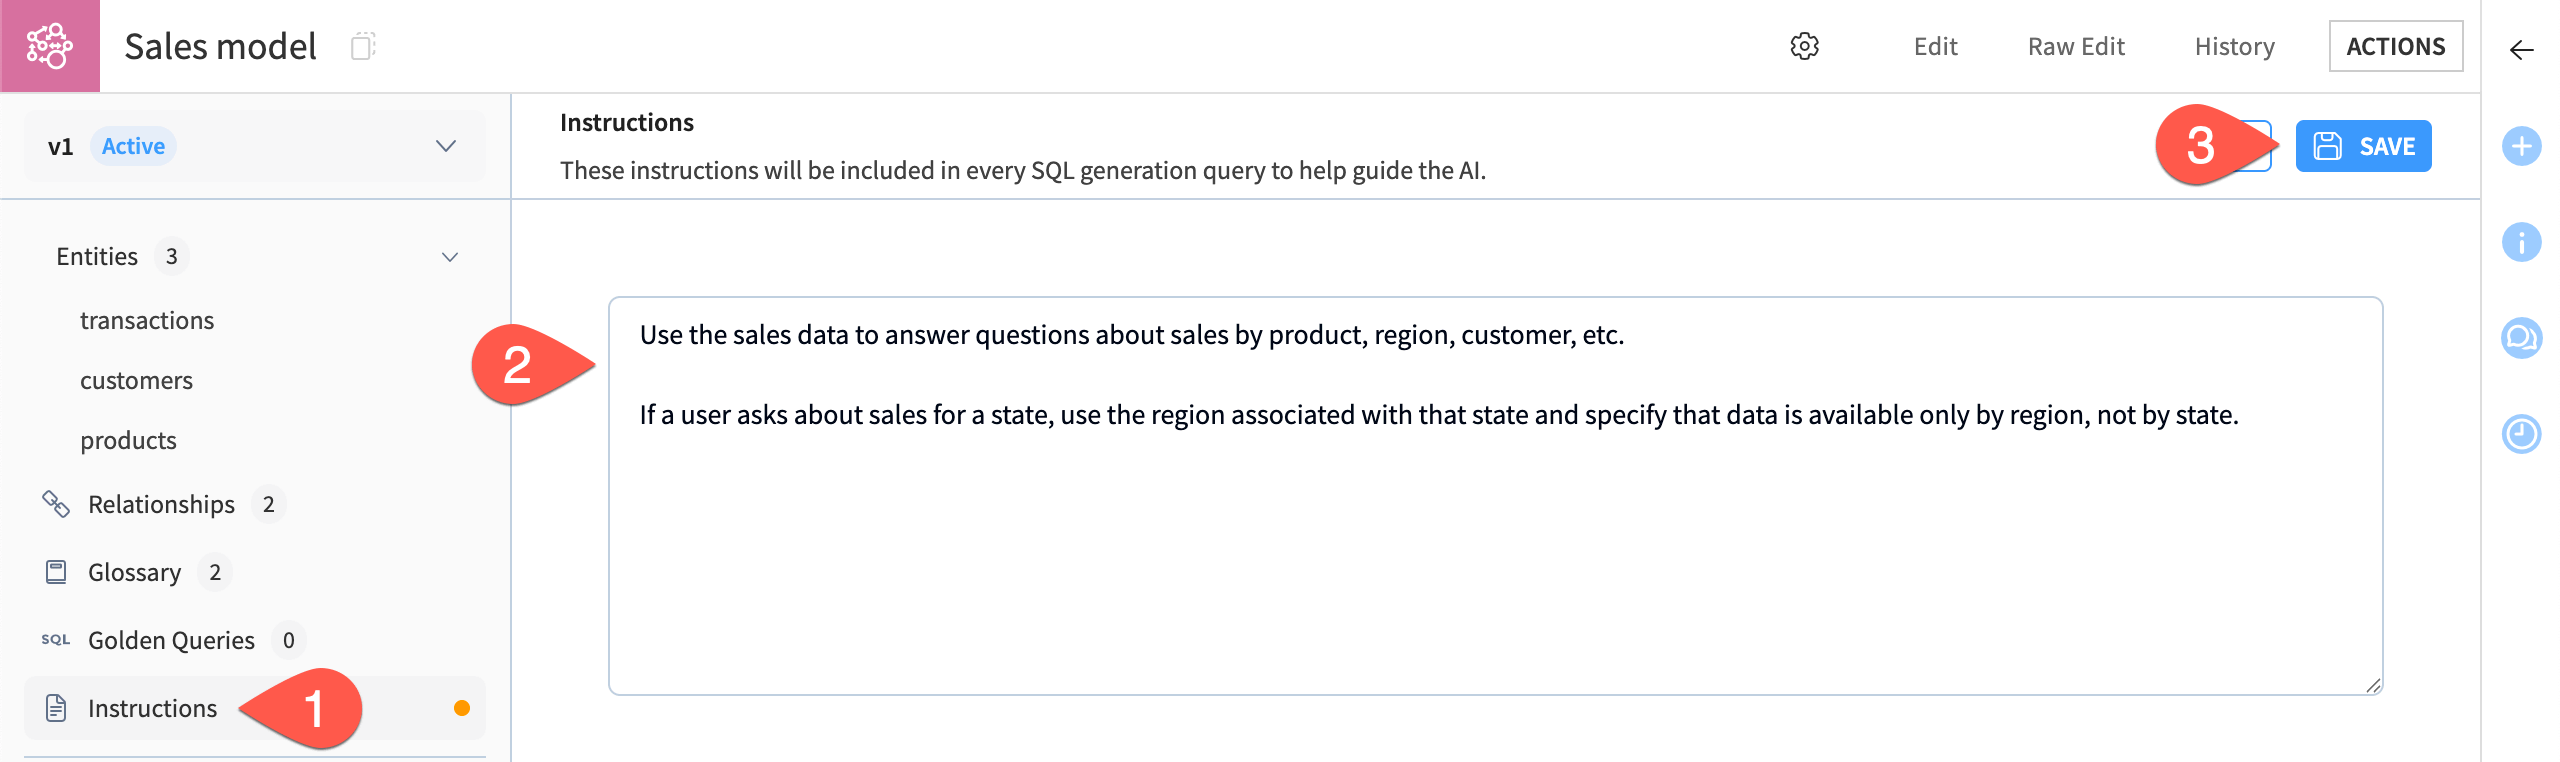Click the Active status badge
The width and height of the screenshot is (2560, 762).
(x=132, y=145)
